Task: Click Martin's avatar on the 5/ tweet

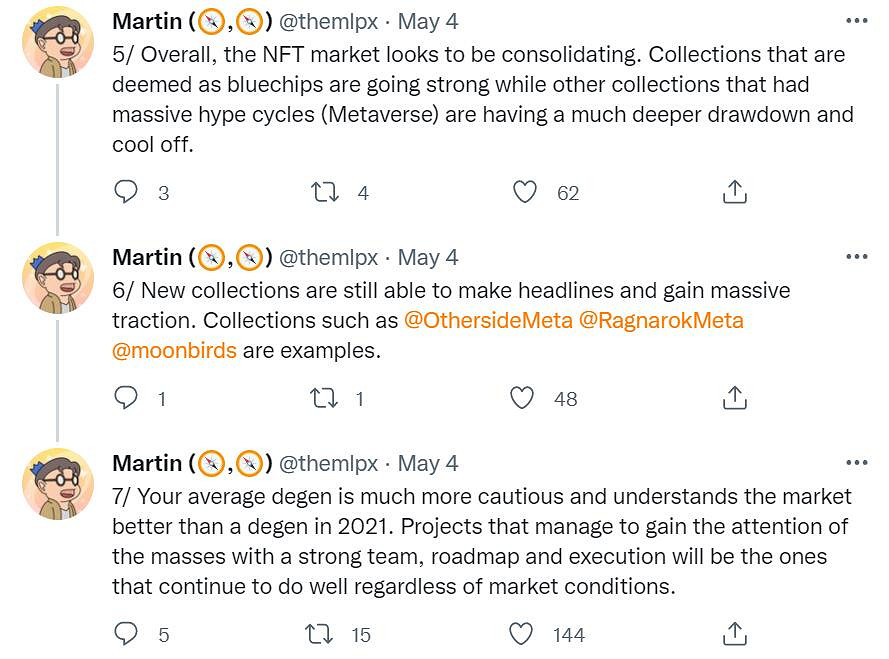Action: pos(58,47)
